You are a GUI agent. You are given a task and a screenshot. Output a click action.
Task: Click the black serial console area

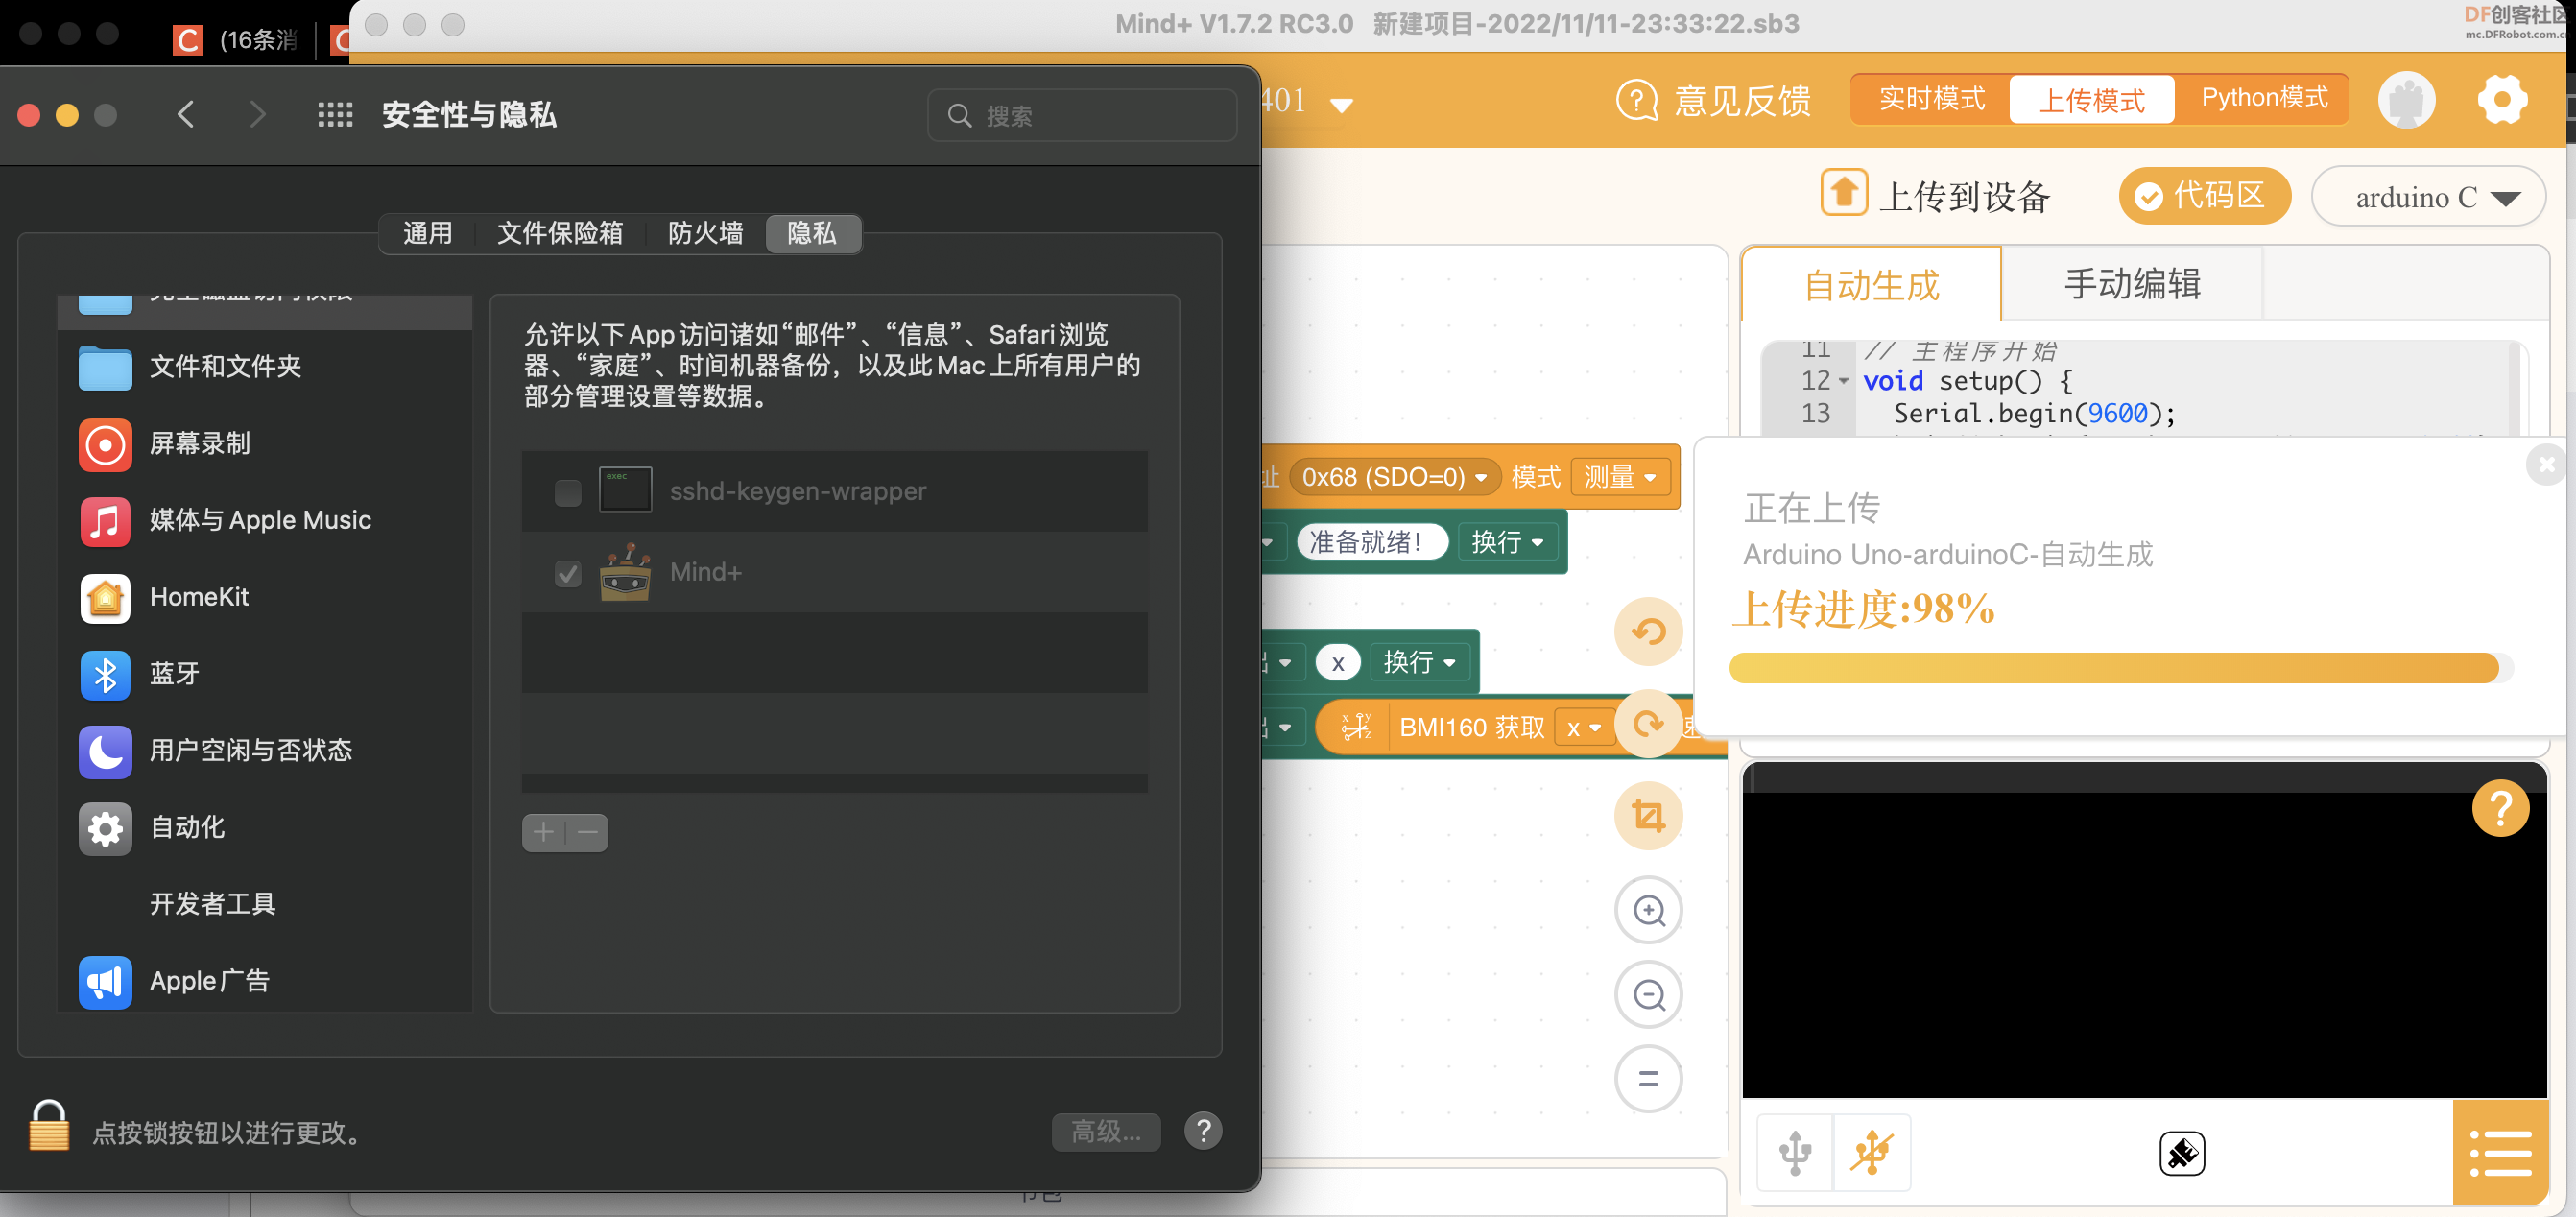click(2144, 930)
